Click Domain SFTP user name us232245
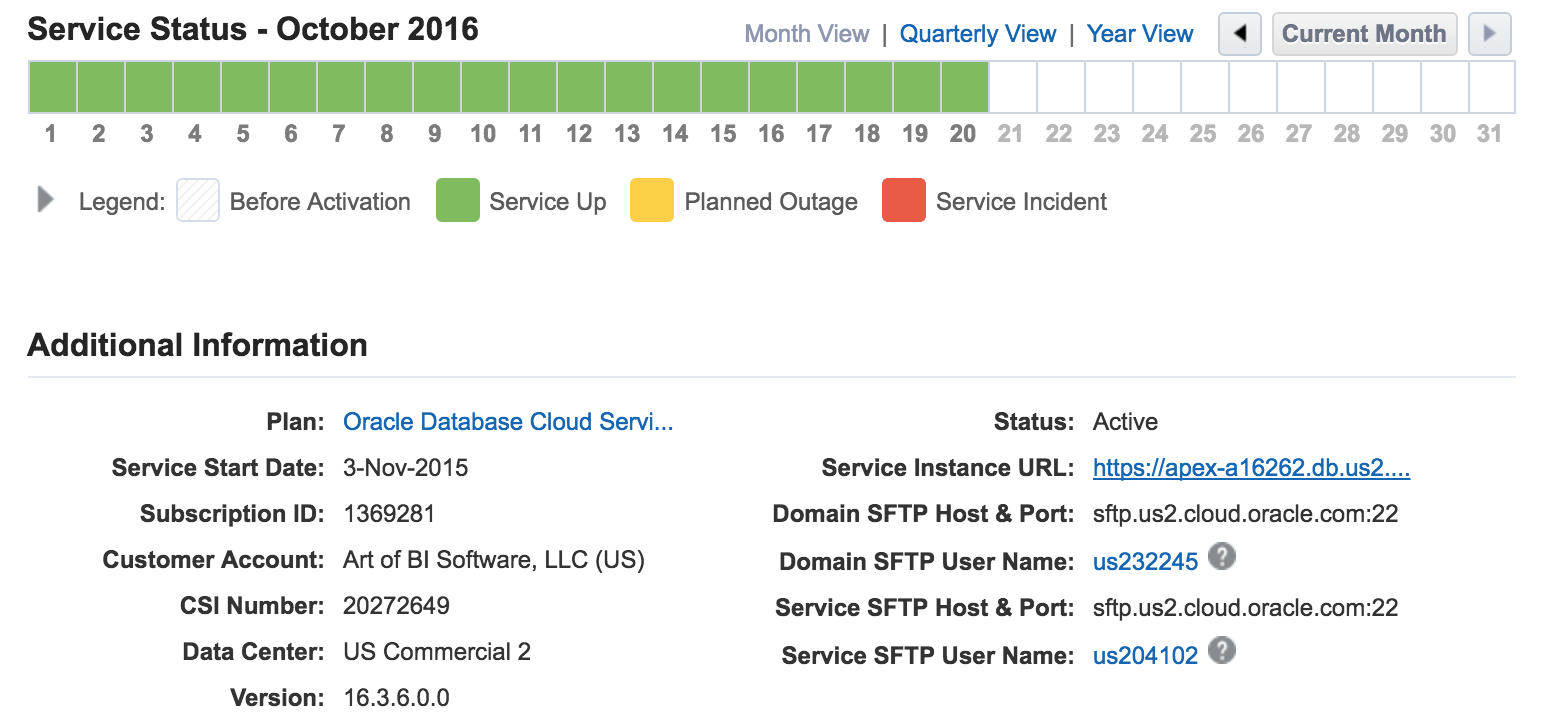Image resolution: width=1542 pixels, height=728 pixels. click(1145, 562)
